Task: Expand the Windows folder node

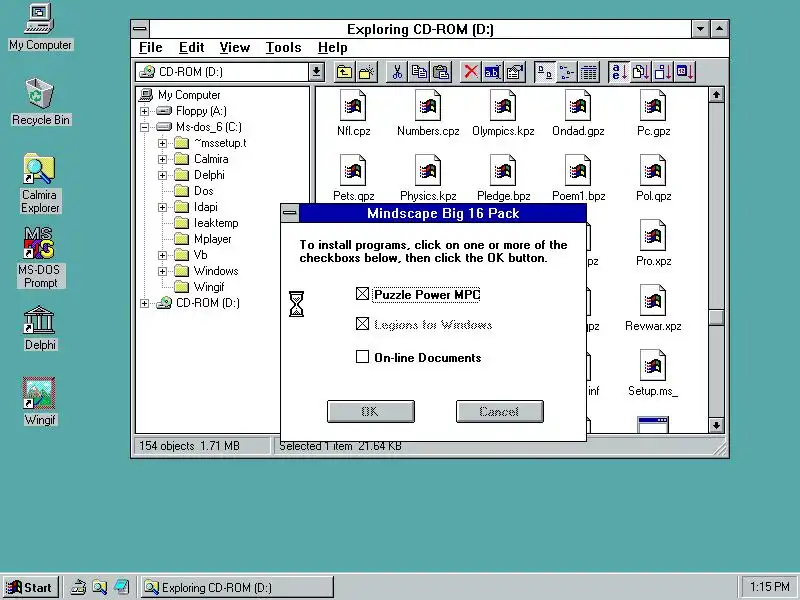Action: pyautogui.click(x=162, y=271)
